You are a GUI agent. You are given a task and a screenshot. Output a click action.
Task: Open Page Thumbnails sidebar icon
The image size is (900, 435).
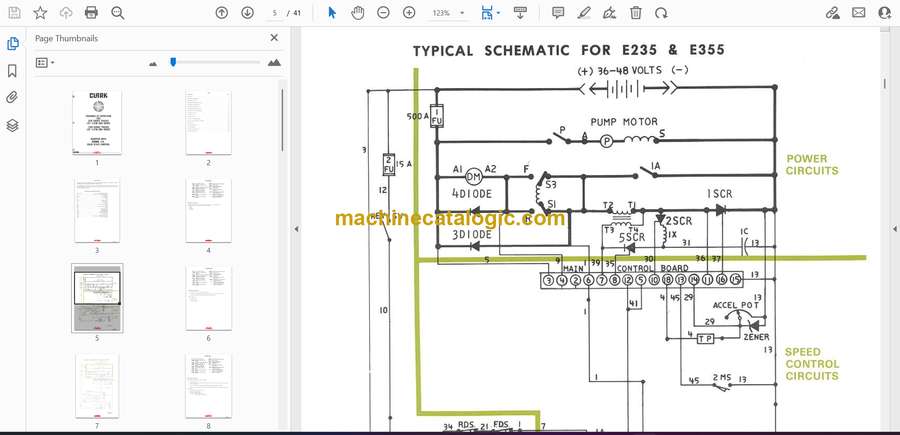tap(13, 44)
